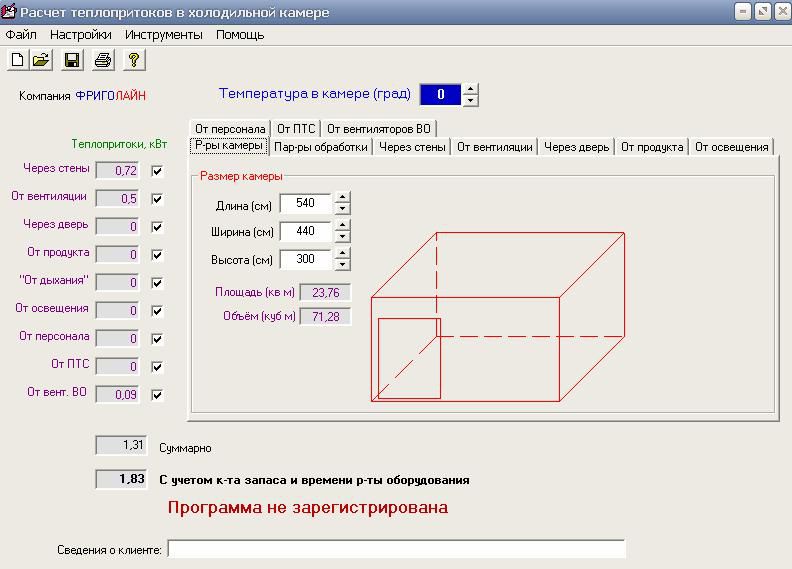The image size is (792, 569).
Task: Toggle the От вентиляции checkbox
Action: pos(156,199)
